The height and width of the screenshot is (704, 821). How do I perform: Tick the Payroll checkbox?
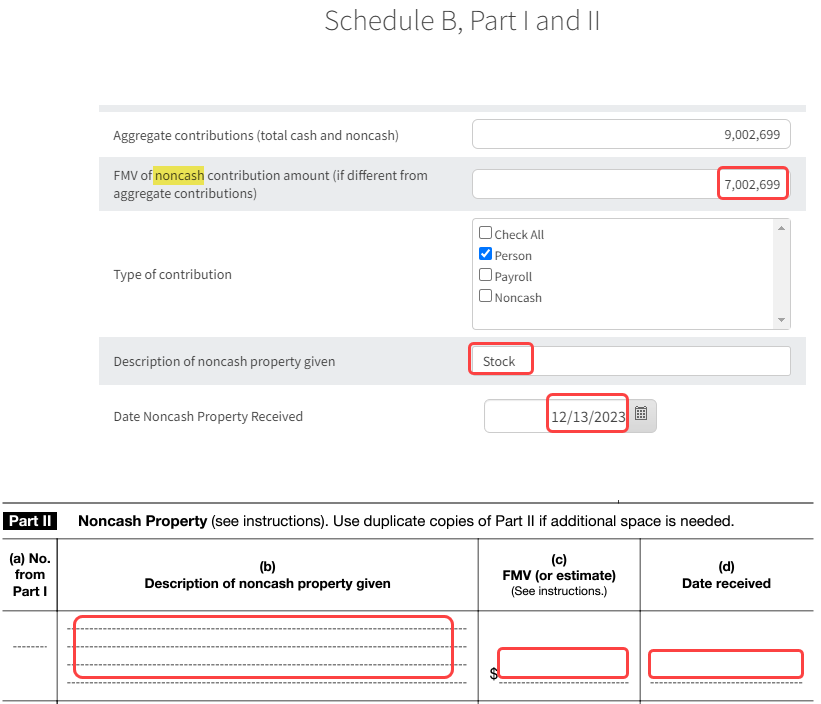[x=486, y=276]
